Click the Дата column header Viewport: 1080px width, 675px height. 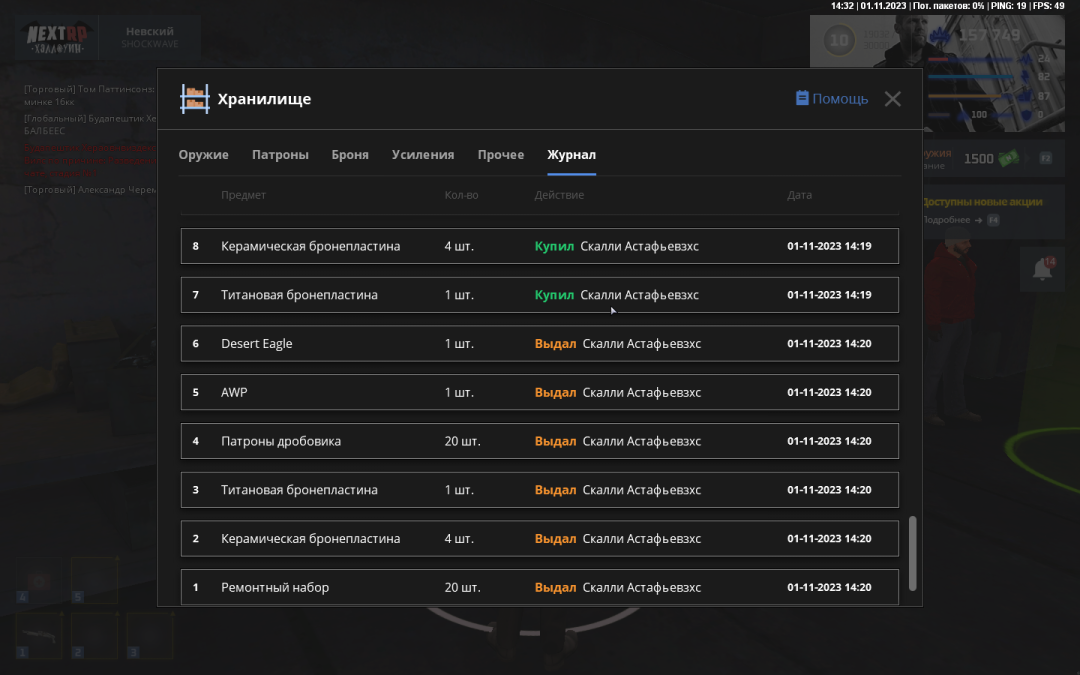tap(799, 195)
